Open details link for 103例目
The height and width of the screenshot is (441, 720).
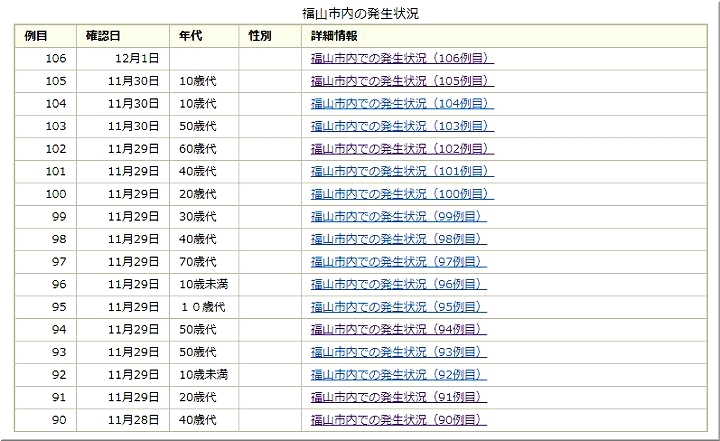coord(402,126)
